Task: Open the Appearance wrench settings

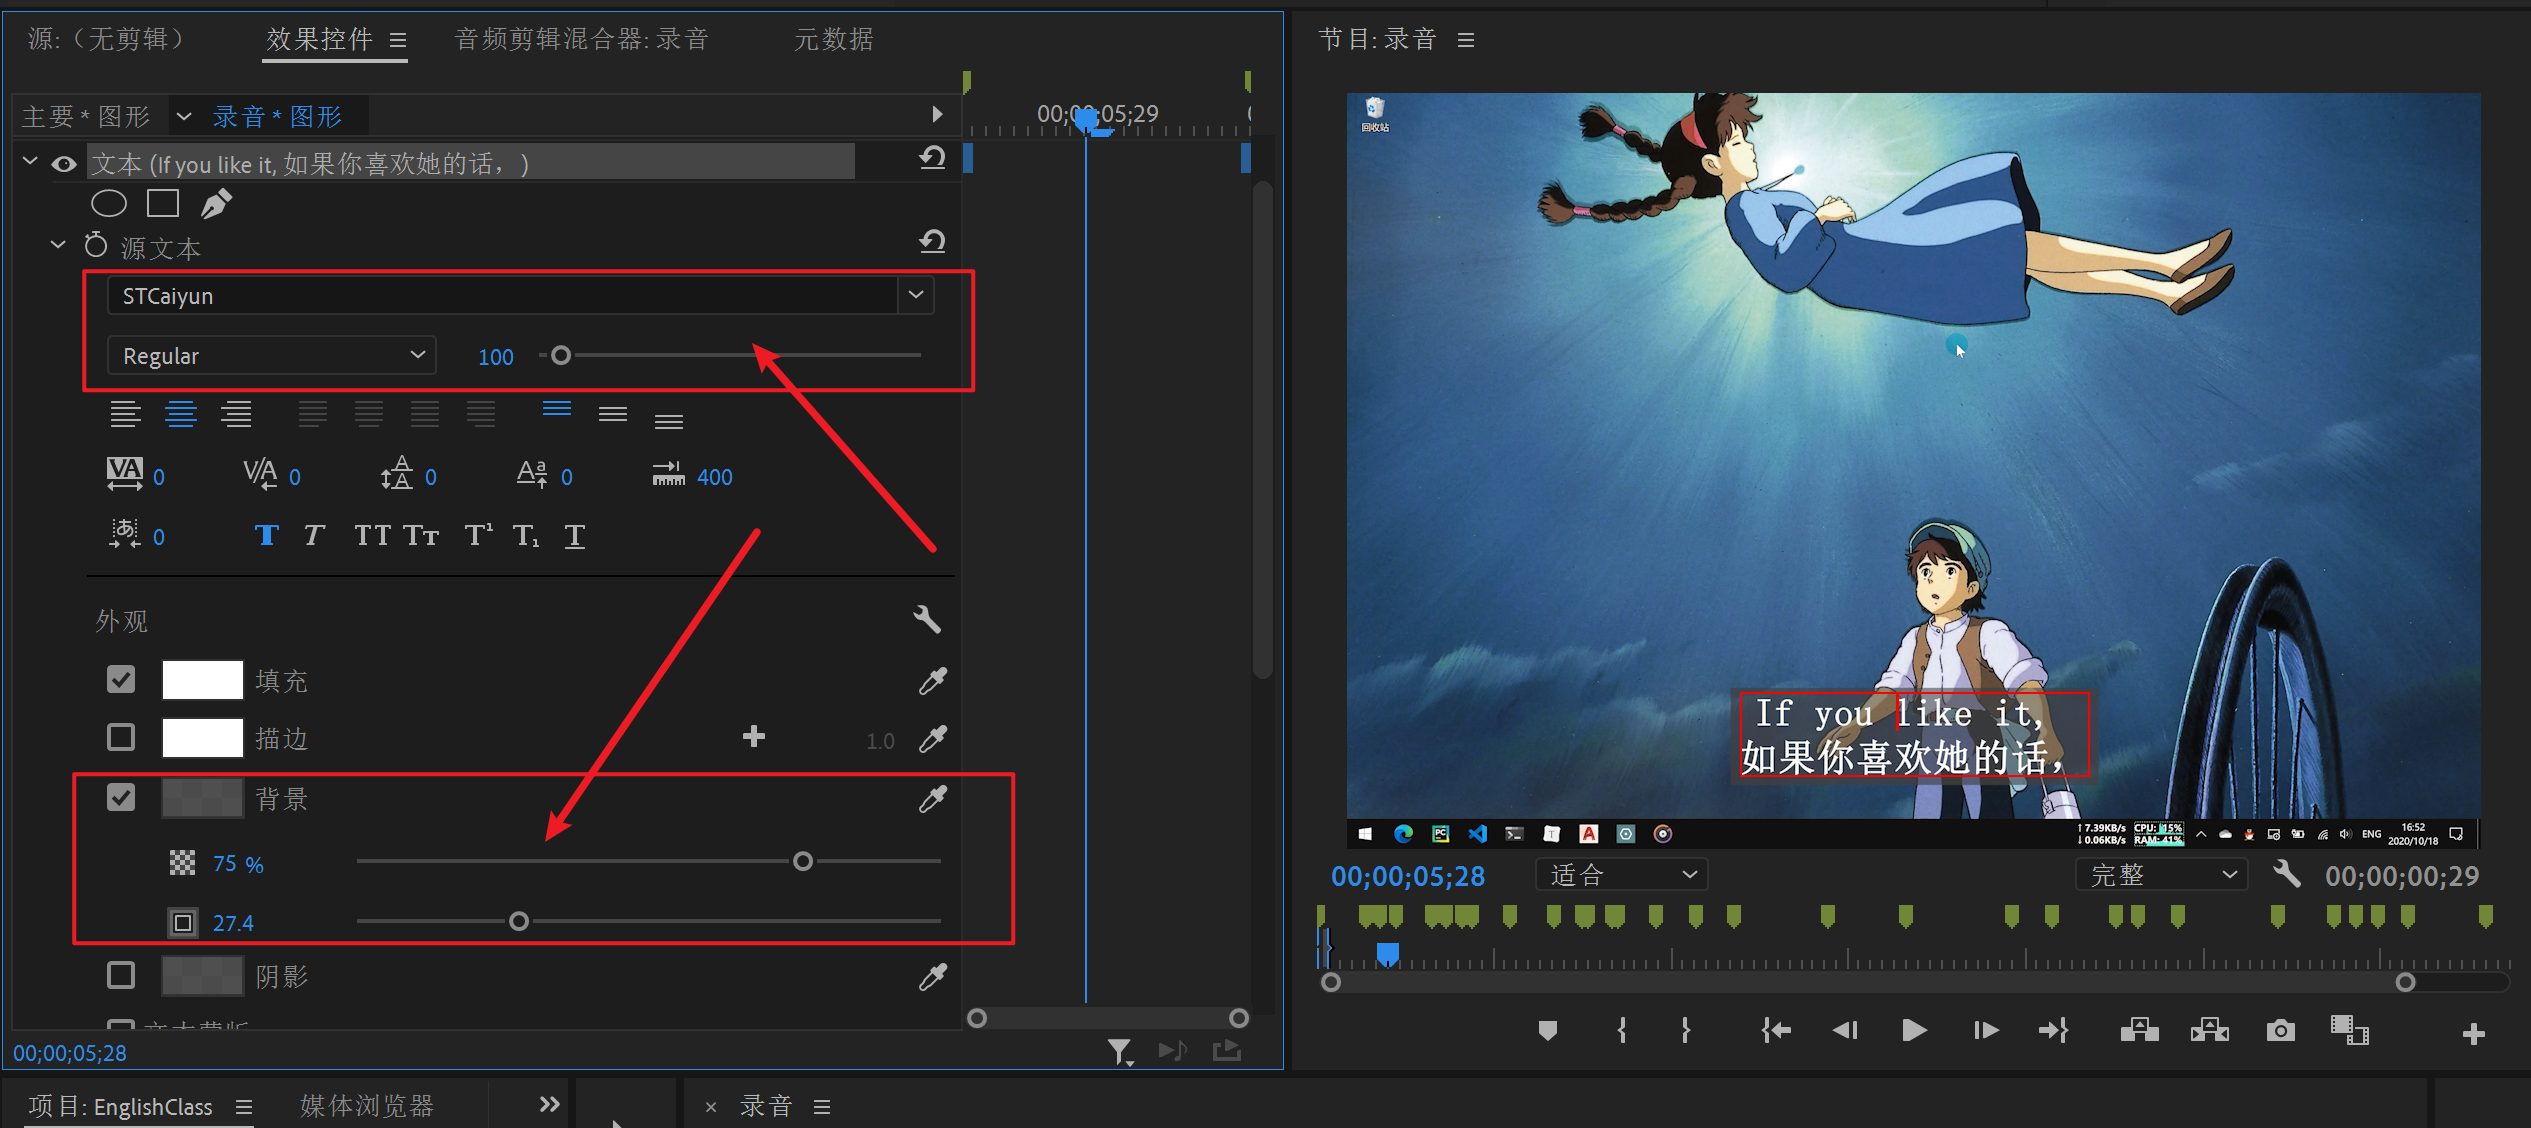Action: click(x=927, y=620)
